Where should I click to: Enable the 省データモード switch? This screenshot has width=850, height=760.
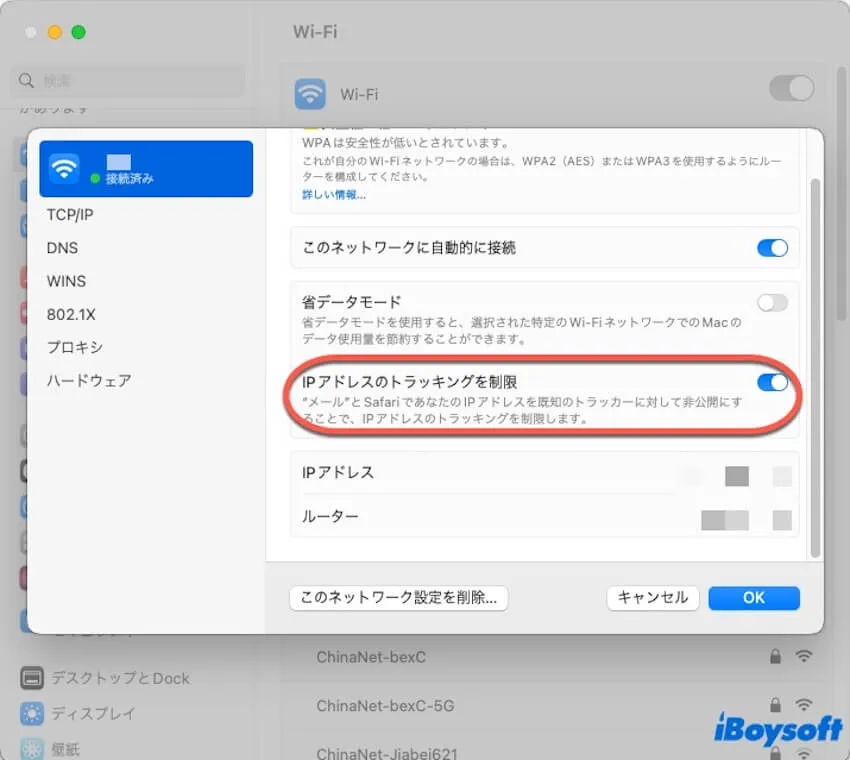pos(772,302)
